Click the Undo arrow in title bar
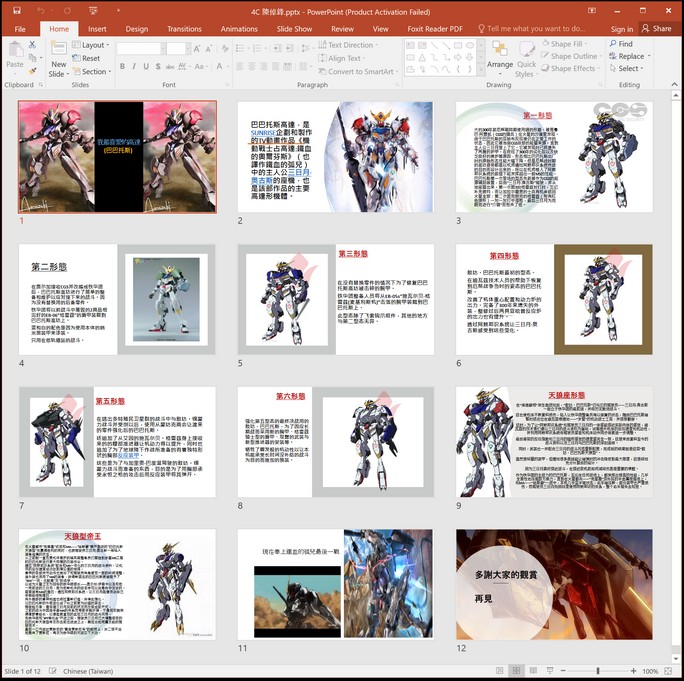Viewport: 684px width, 681px height. pyautogui.click(x=41, y=10)
